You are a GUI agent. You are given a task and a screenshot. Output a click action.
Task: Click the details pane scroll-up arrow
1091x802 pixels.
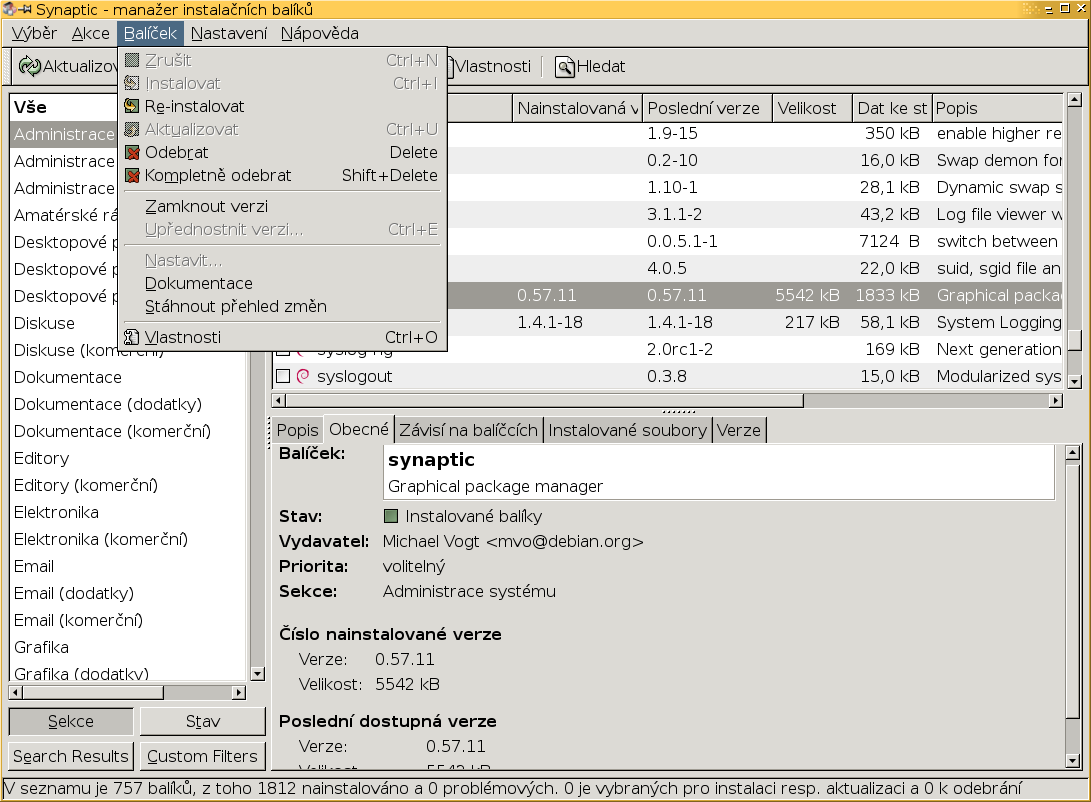tap(1073, 453)
